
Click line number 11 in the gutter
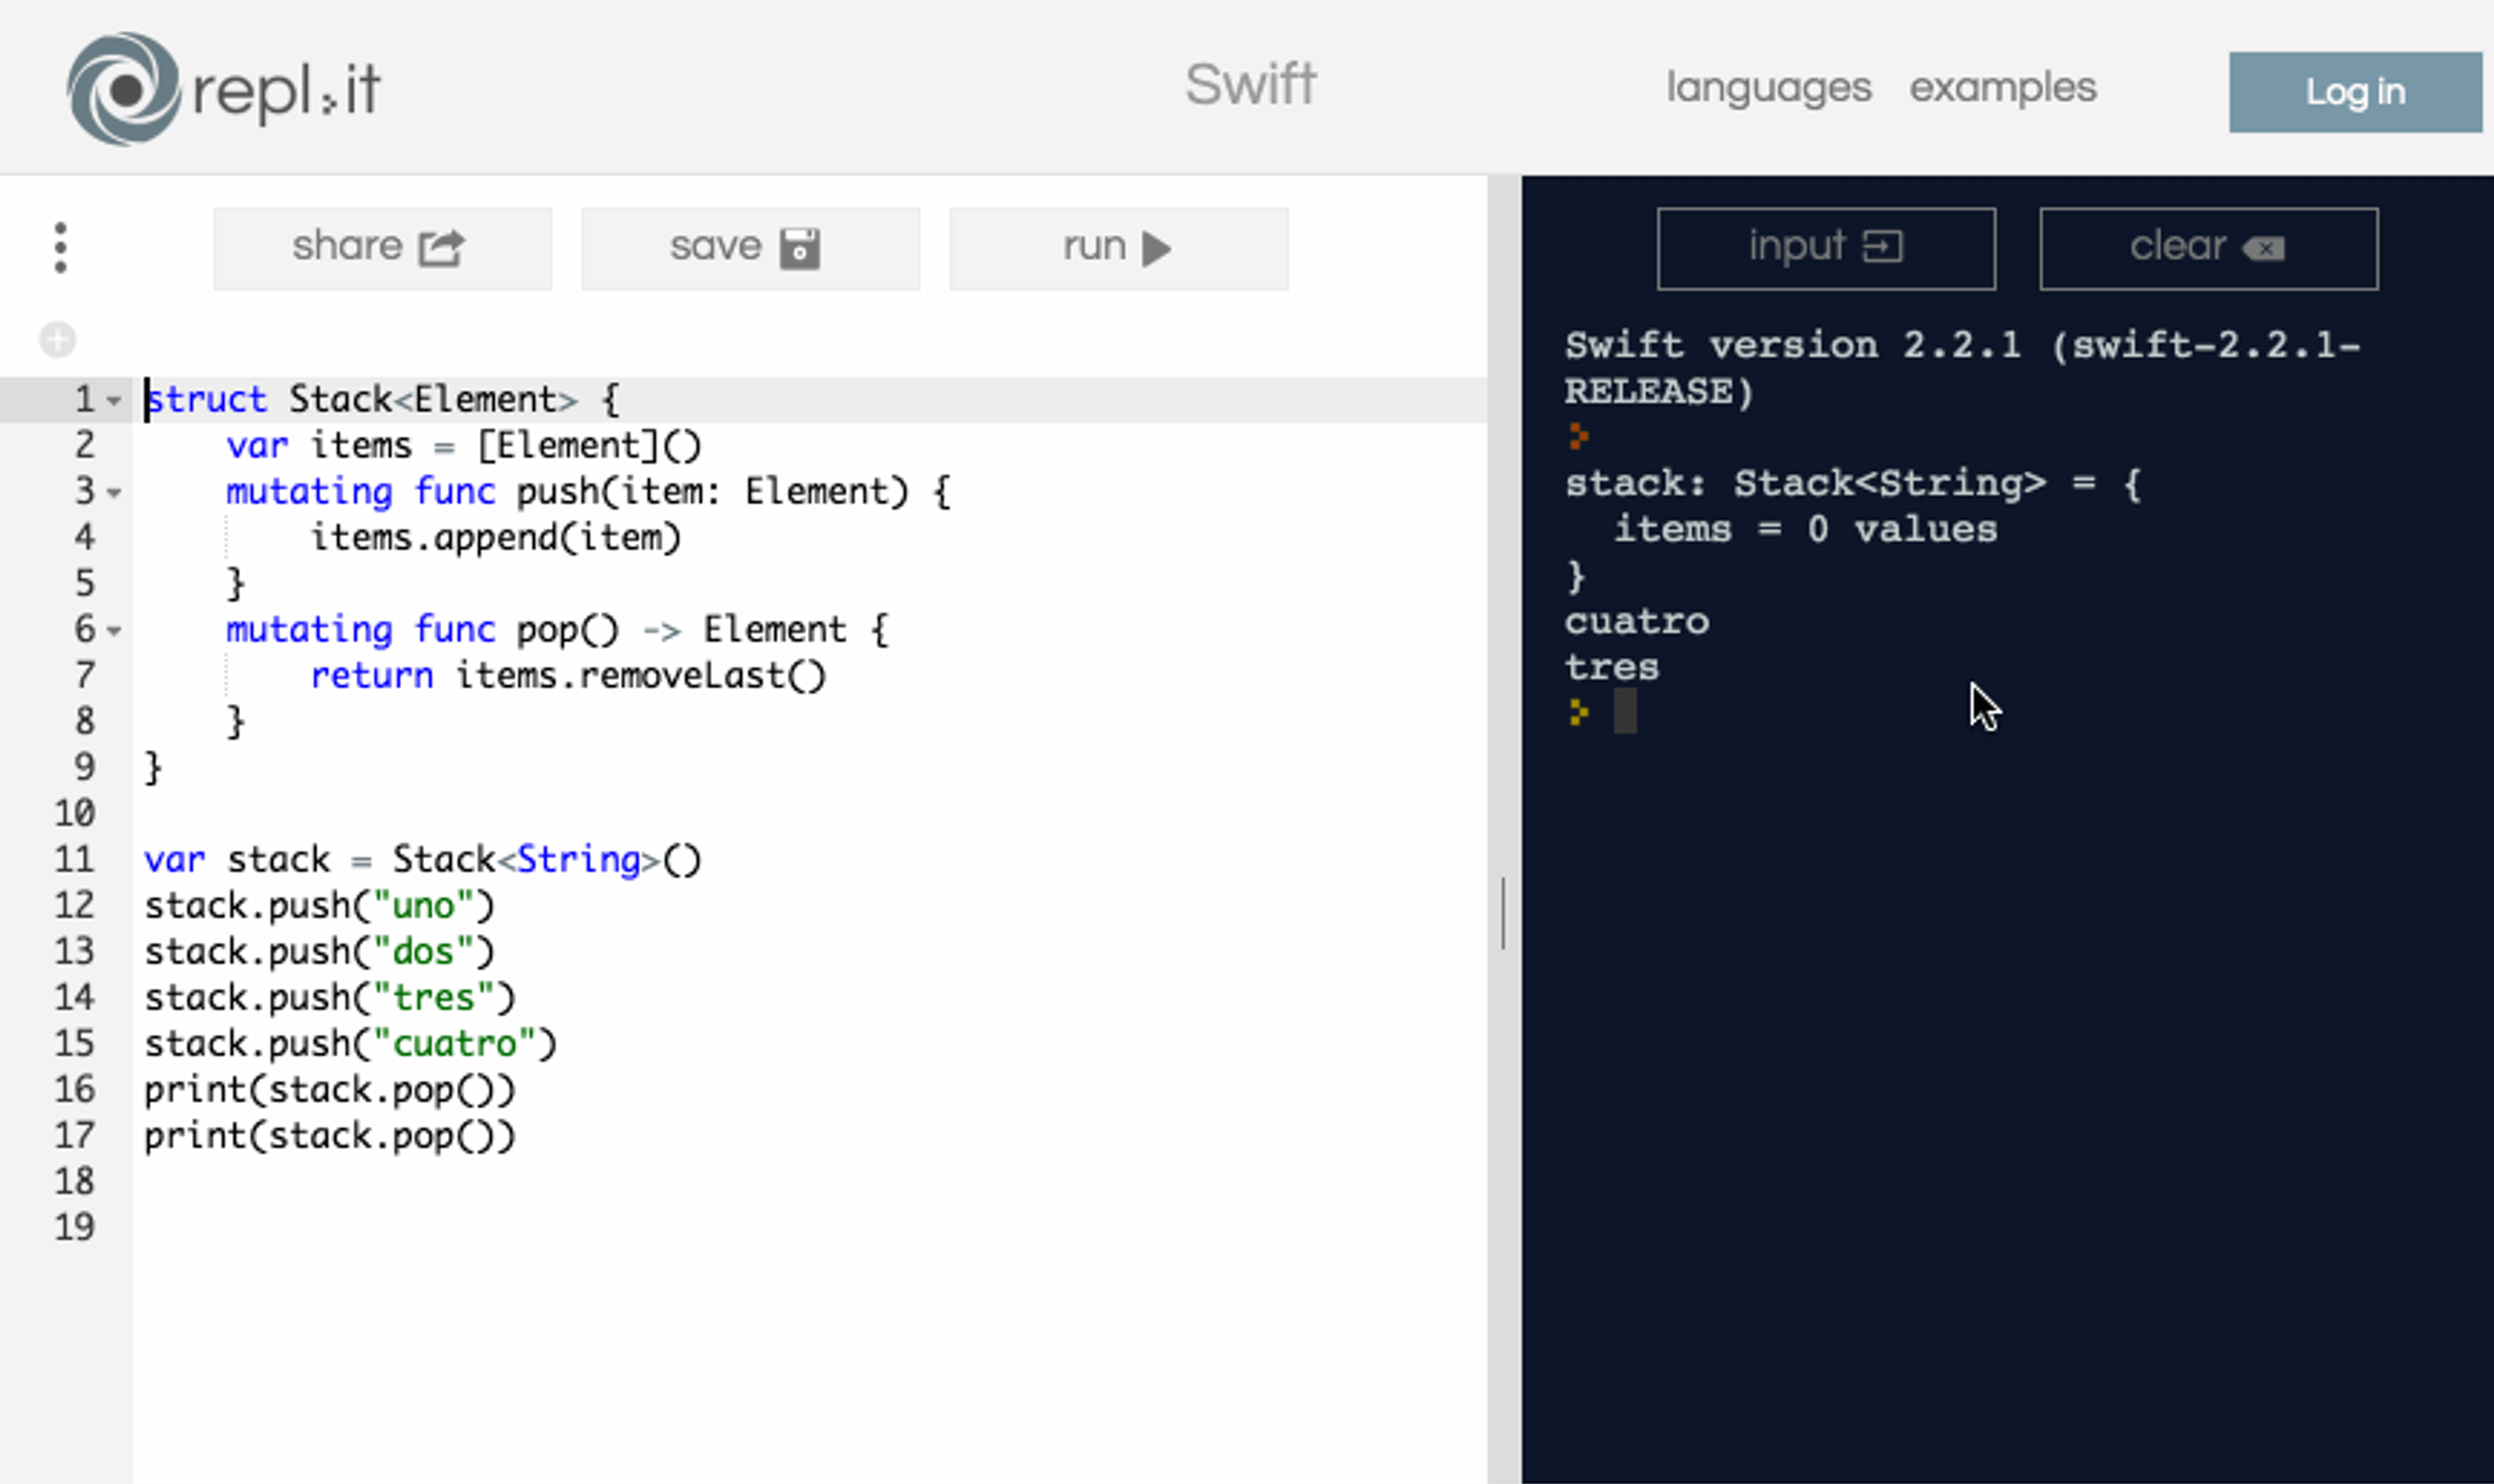pos(75,859)
